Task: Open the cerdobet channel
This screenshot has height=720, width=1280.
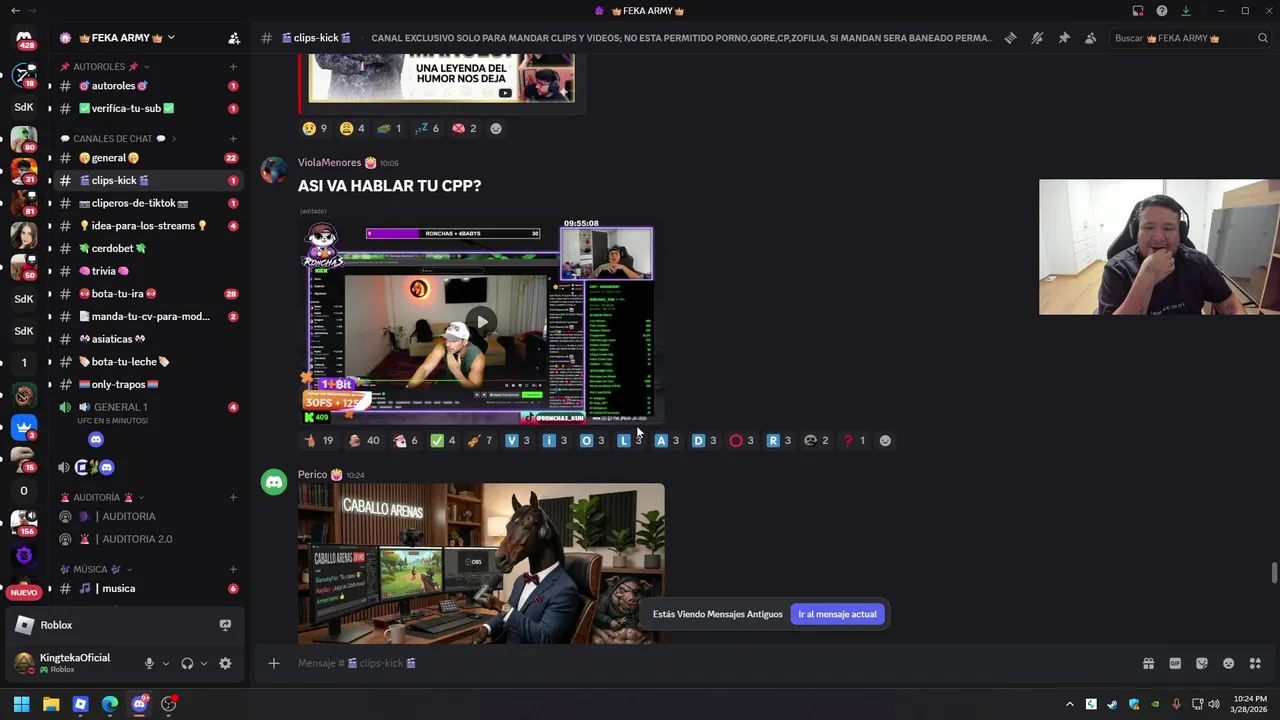Action: [x=148, y=248]
